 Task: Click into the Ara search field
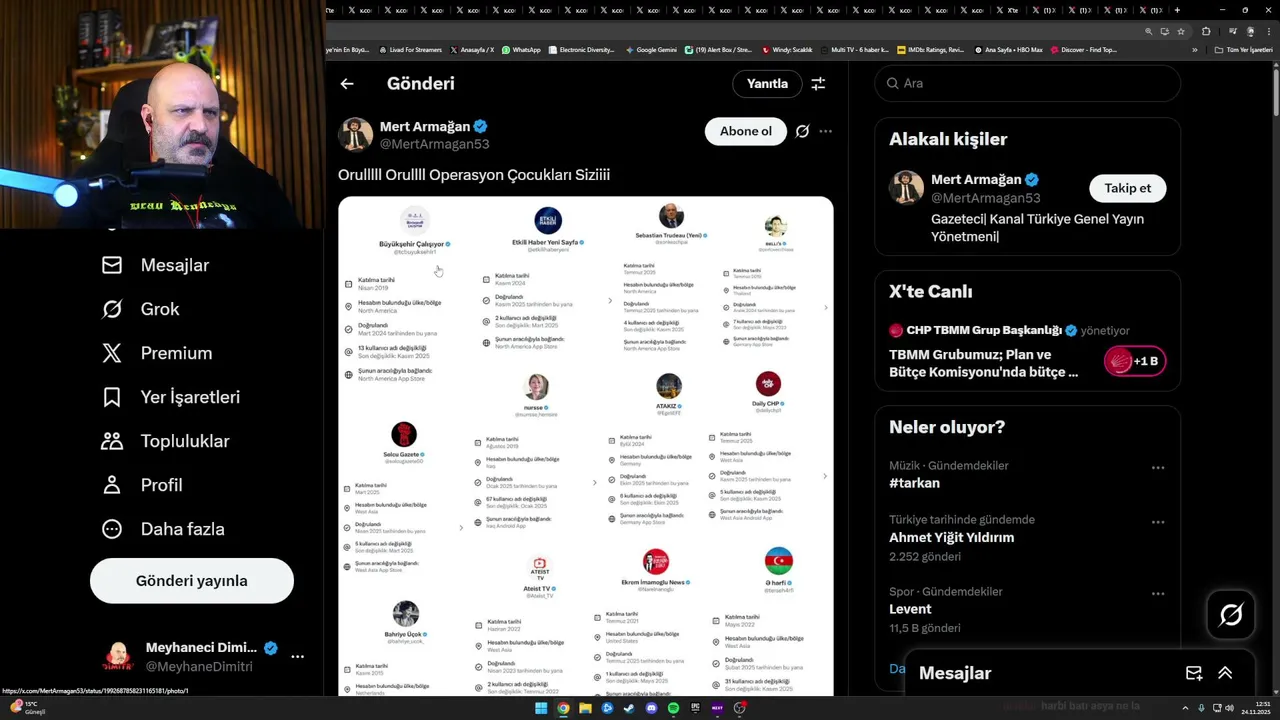pyautogui.click(x=1027, y=84)
